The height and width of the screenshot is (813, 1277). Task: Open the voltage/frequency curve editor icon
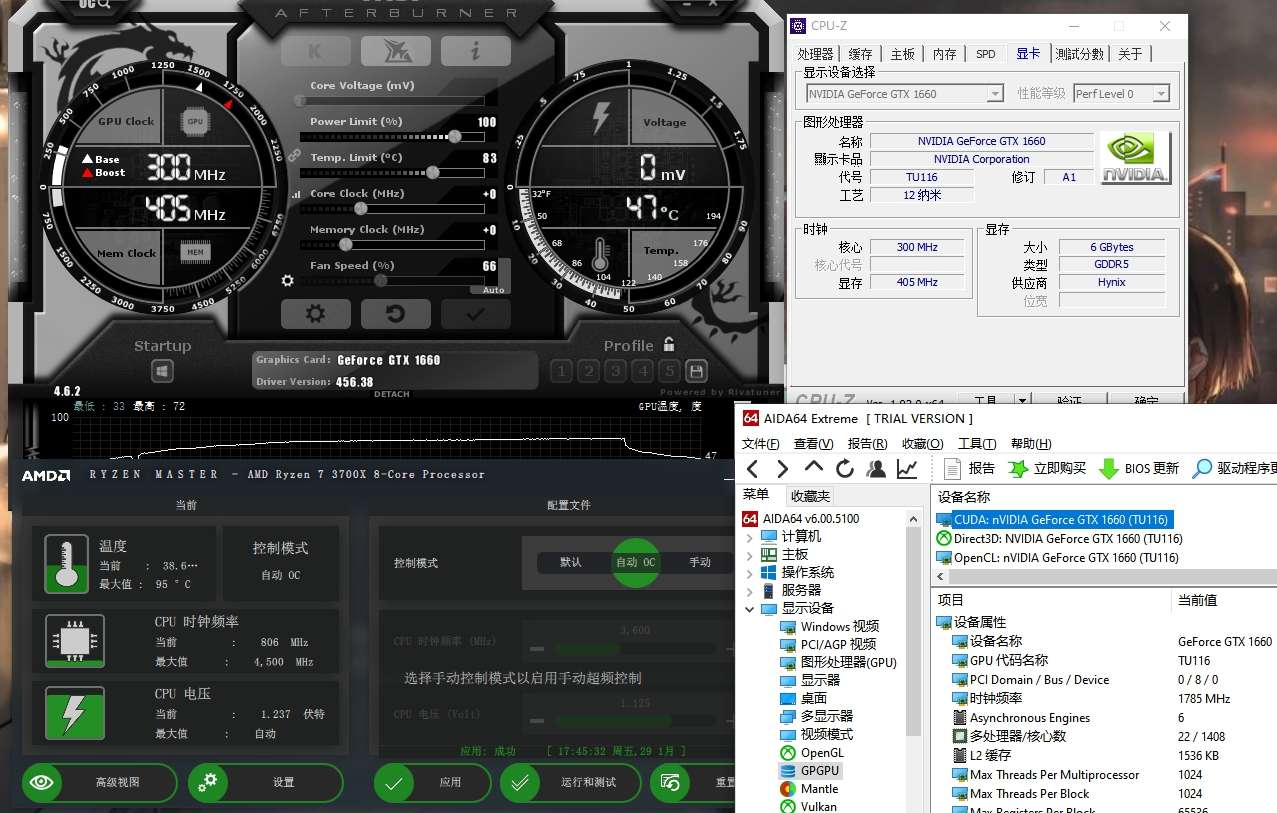pos(295,195)
